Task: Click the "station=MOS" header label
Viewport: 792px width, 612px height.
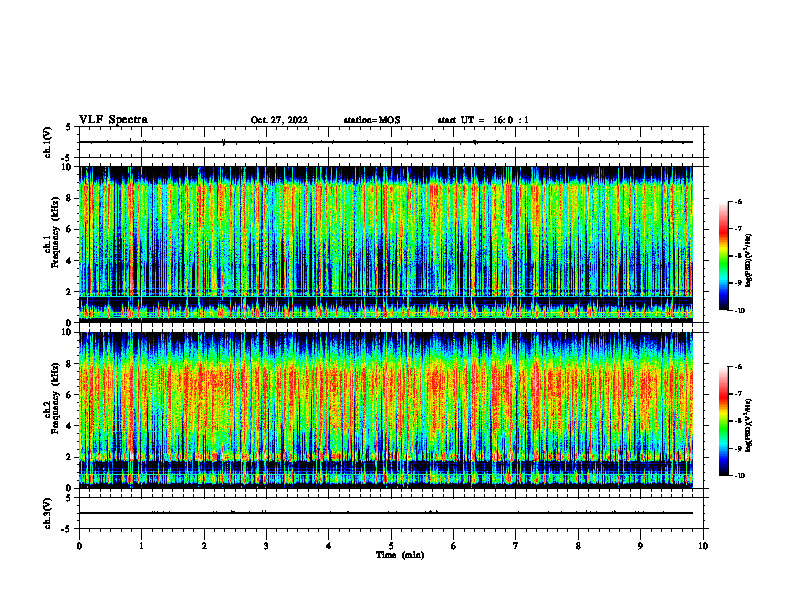Action: pos(372,120)
